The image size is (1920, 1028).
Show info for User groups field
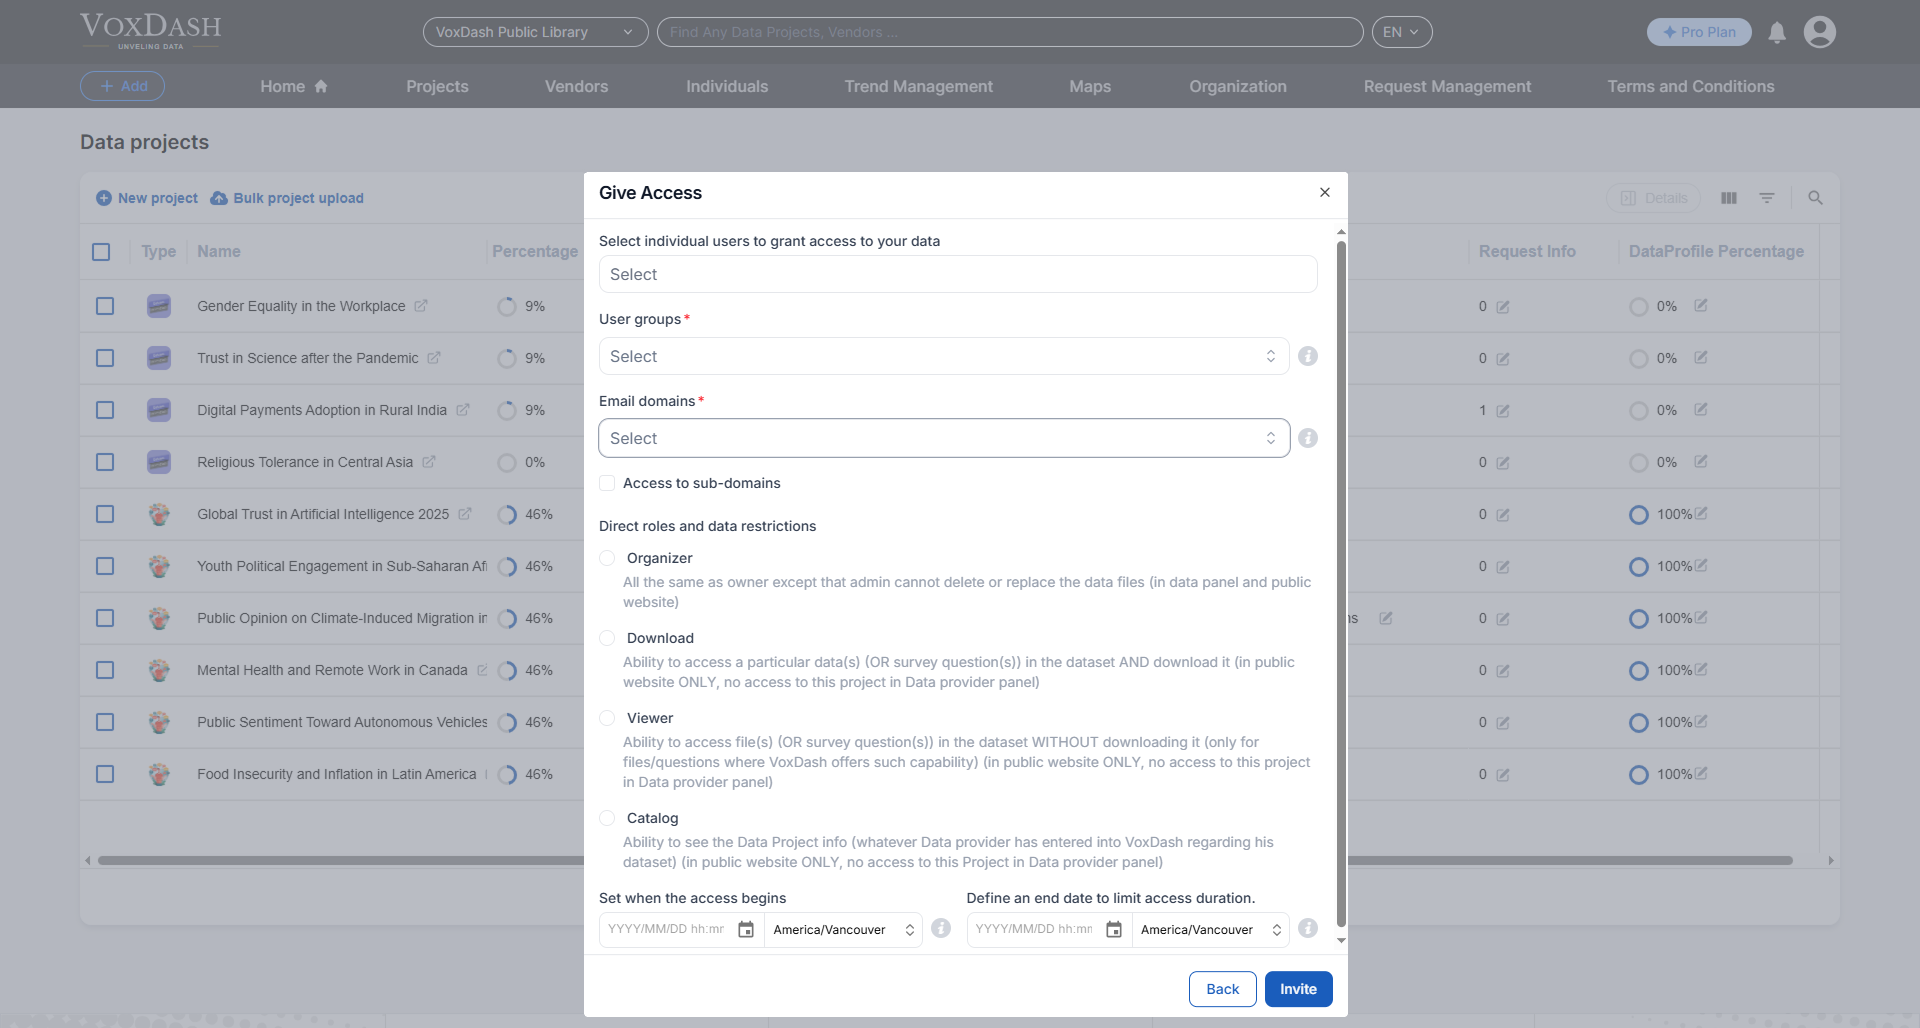[x=1308, y=356]
